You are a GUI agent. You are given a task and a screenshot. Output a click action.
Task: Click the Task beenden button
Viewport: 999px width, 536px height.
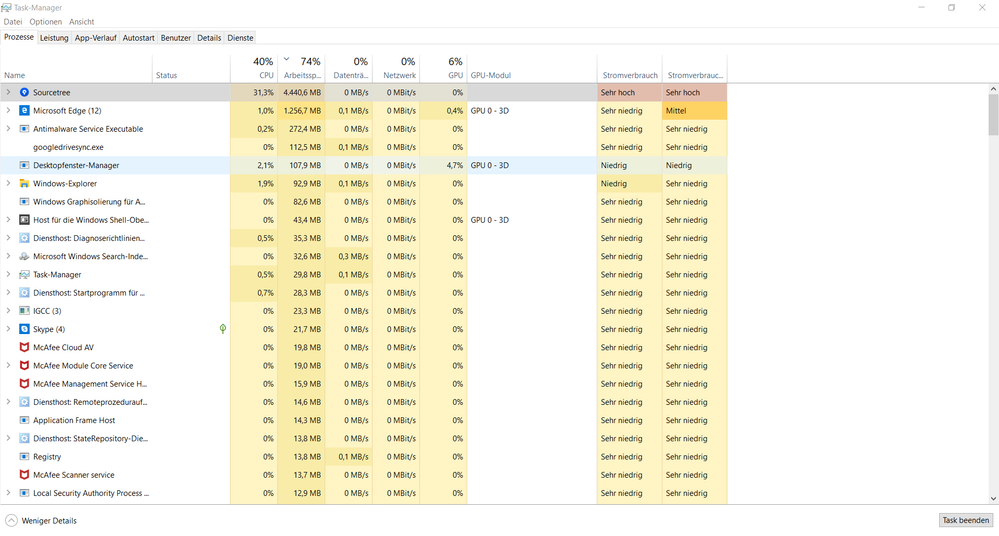(x=966, y=520)
